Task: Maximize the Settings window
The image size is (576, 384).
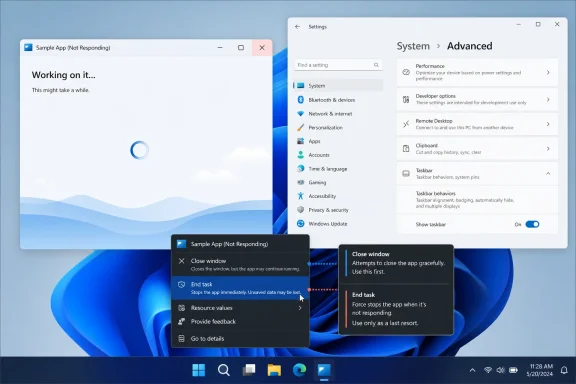Action: (x=538, y=24)
